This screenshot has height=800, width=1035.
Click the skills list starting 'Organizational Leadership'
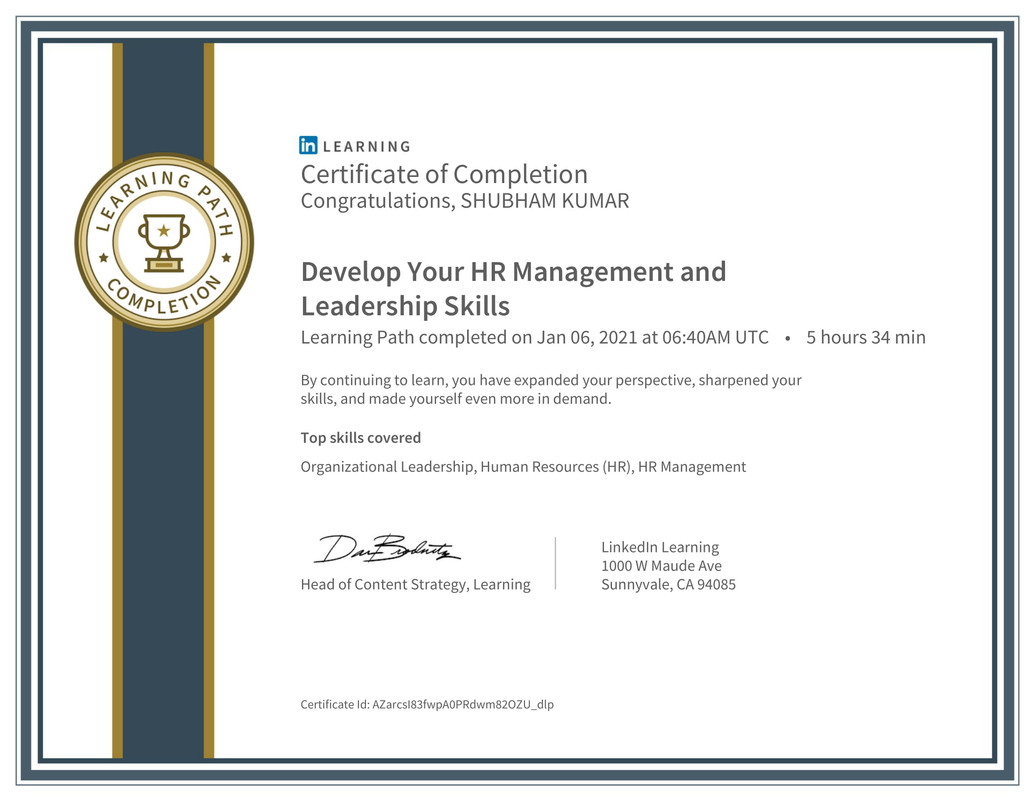(523, 467)
